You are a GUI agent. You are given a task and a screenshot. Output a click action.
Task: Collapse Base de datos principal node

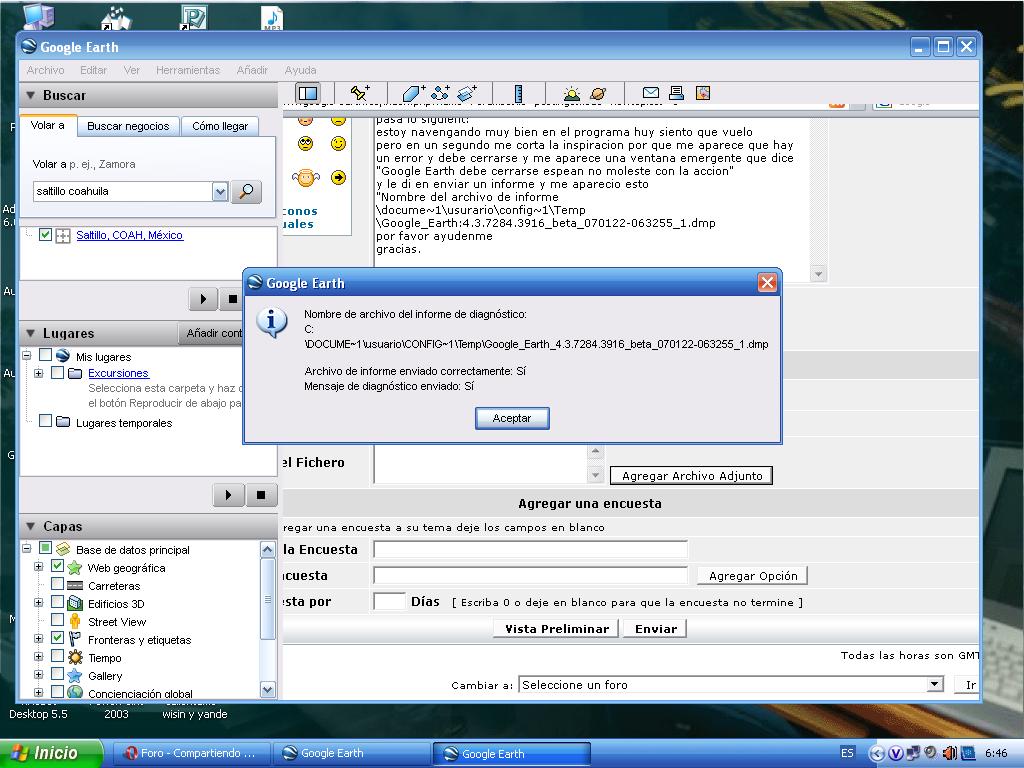27,549
